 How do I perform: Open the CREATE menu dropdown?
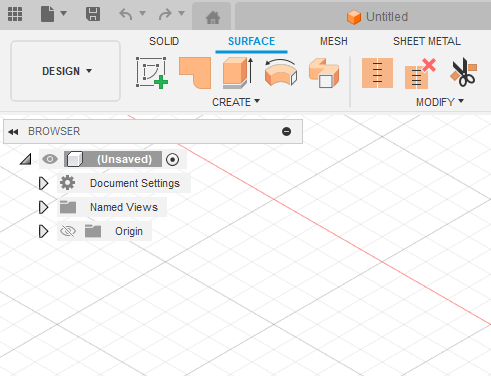tap(236, 102)
